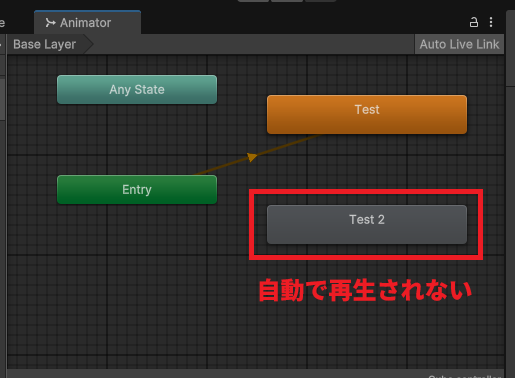Select the orange Test state node
Image resolution: width=515 pixels, height=378 pixels.
367,114
